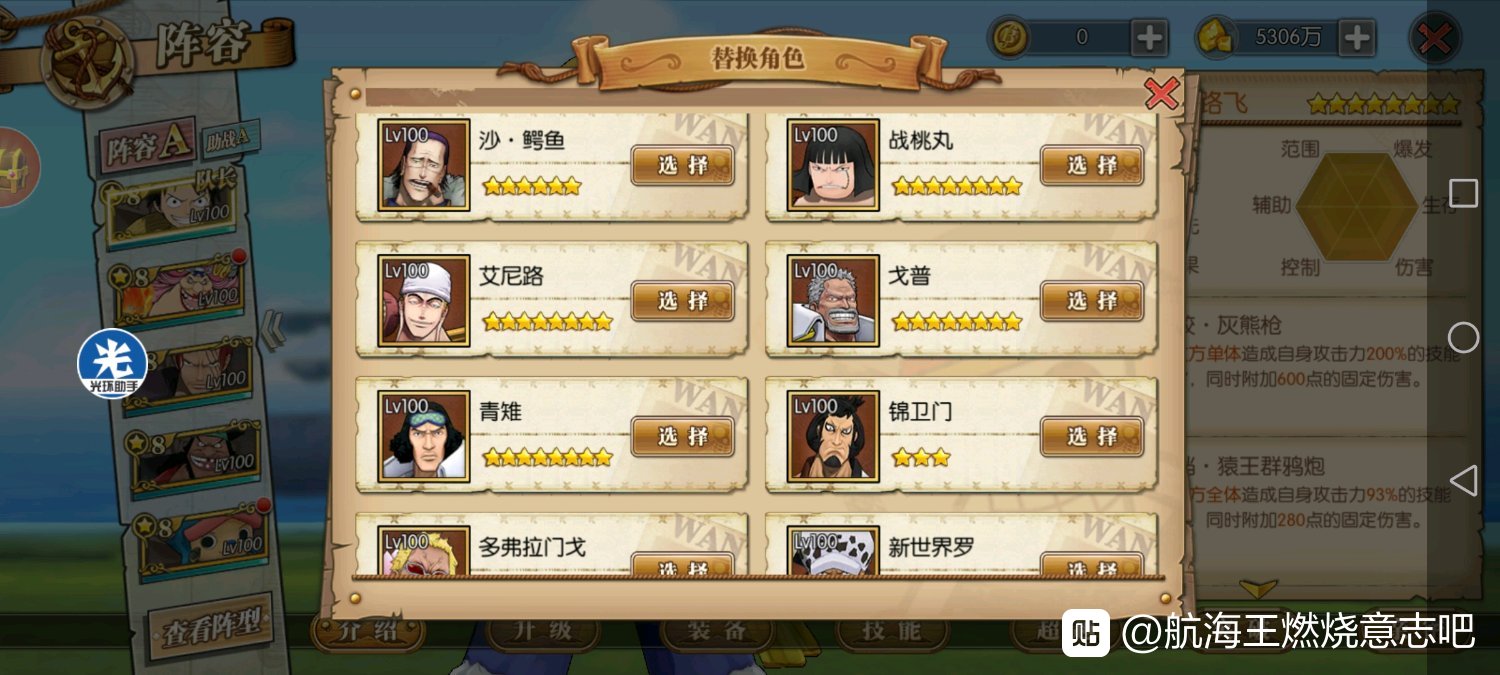Tap the blue 光环助手 floating icon
Image resolution: width=1500 pixels, height=675 pixels.
pos(112,363)
